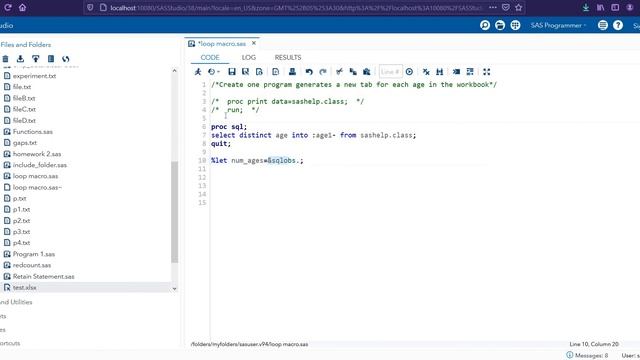Screen dimensions: 640x360
Task: Open the submission history dropdown
Action: click(x=213, y=72)
